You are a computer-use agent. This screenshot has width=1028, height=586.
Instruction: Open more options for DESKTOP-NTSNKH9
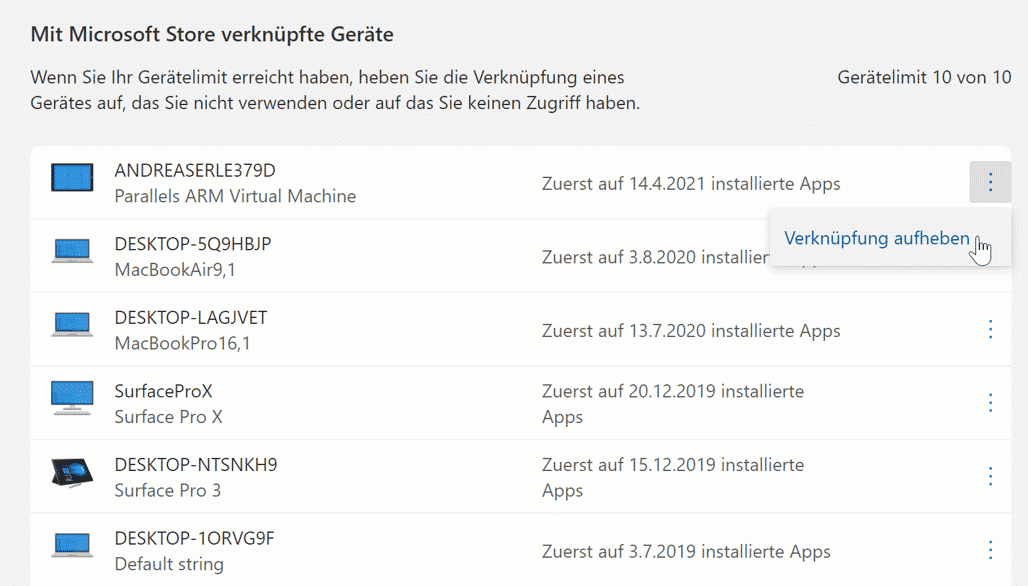990,476
